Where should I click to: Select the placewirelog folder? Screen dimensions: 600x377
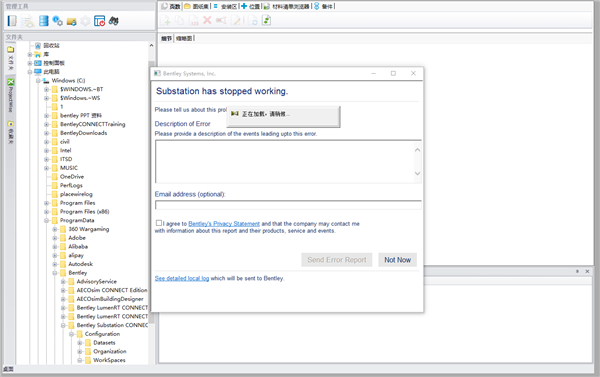click(76, 194)
